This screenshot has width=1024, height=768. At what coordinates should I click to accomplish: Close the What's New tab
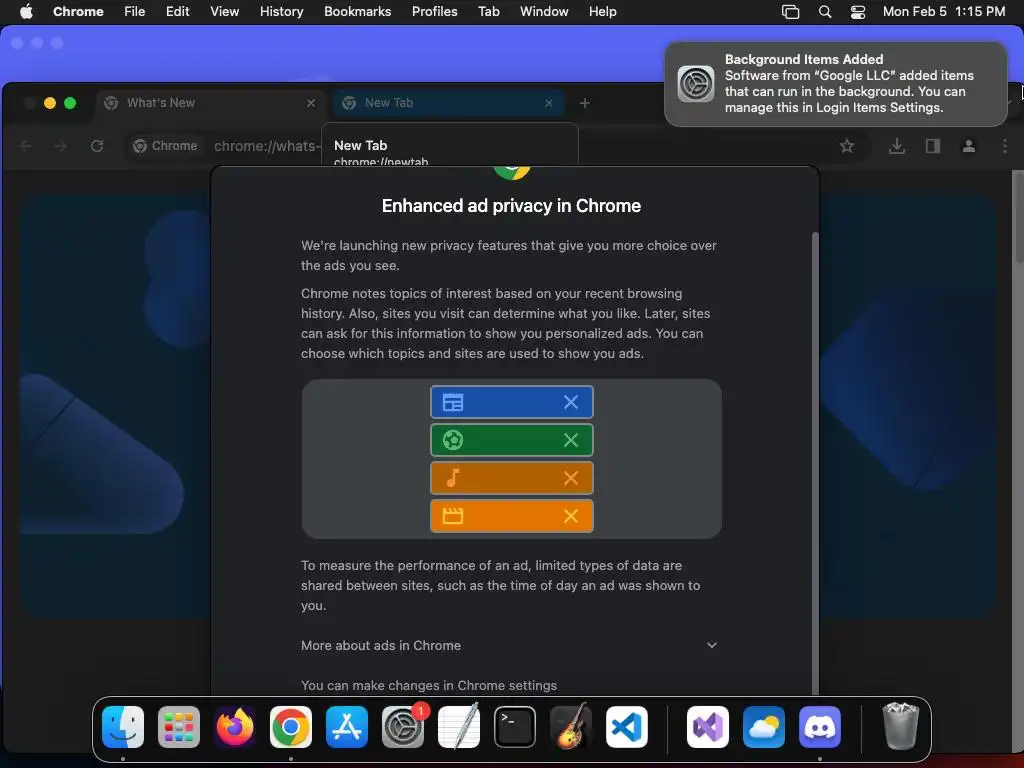pos(311,103)
